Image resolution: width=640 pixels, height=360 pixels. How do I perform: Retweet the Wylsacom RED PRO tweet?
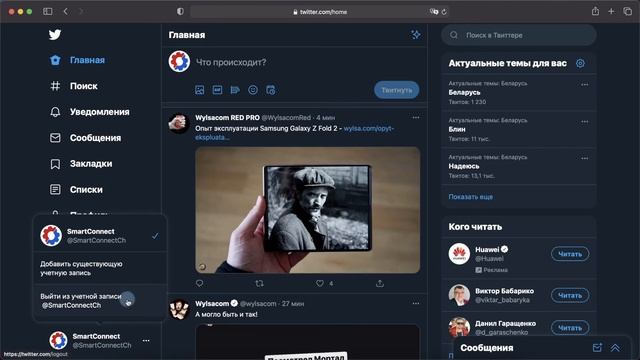click(259, 283)
